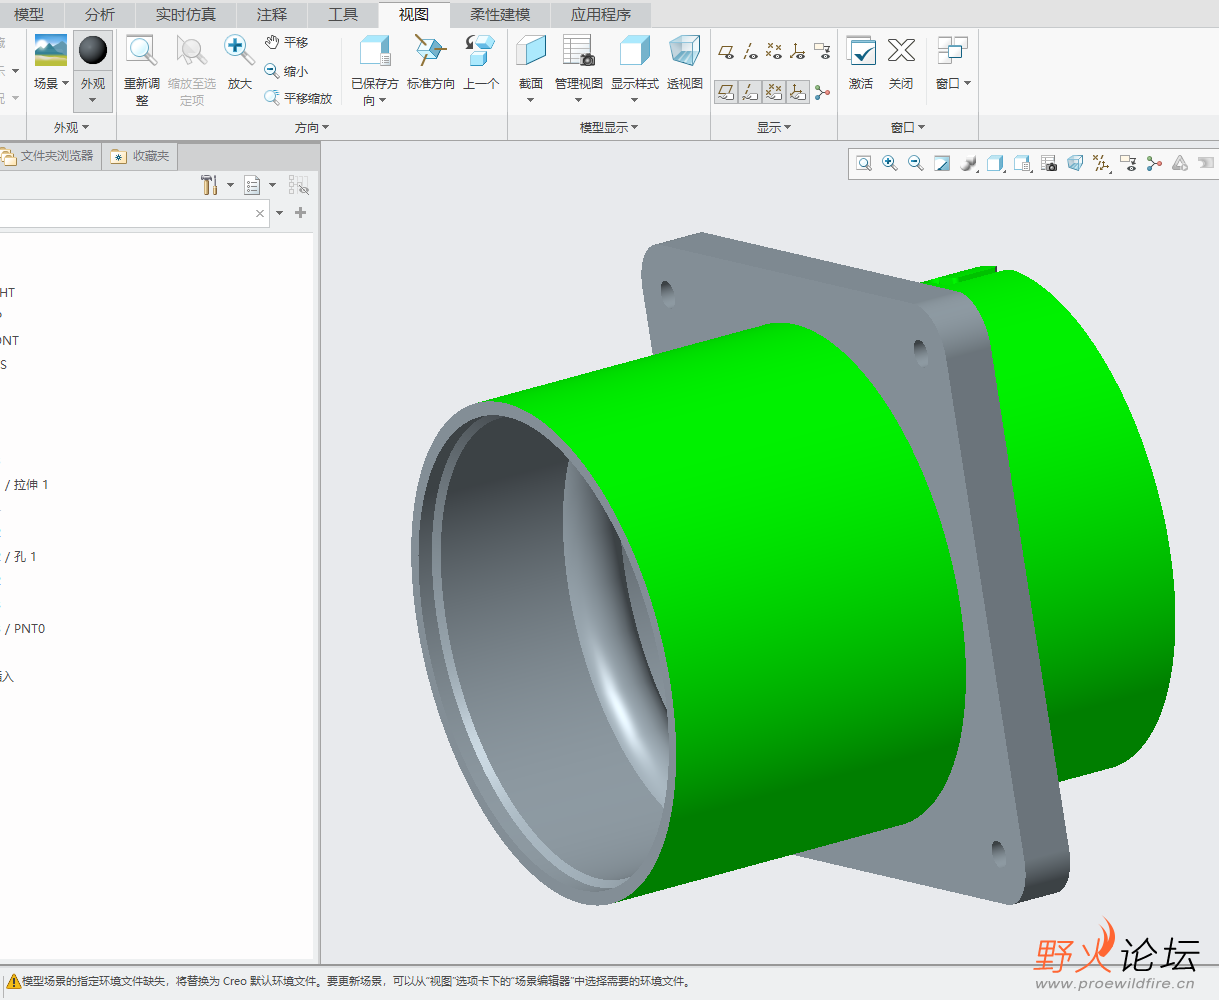Open the 文件夹浏览器 tab
Screen dimensions: 1219x1000
49,156
